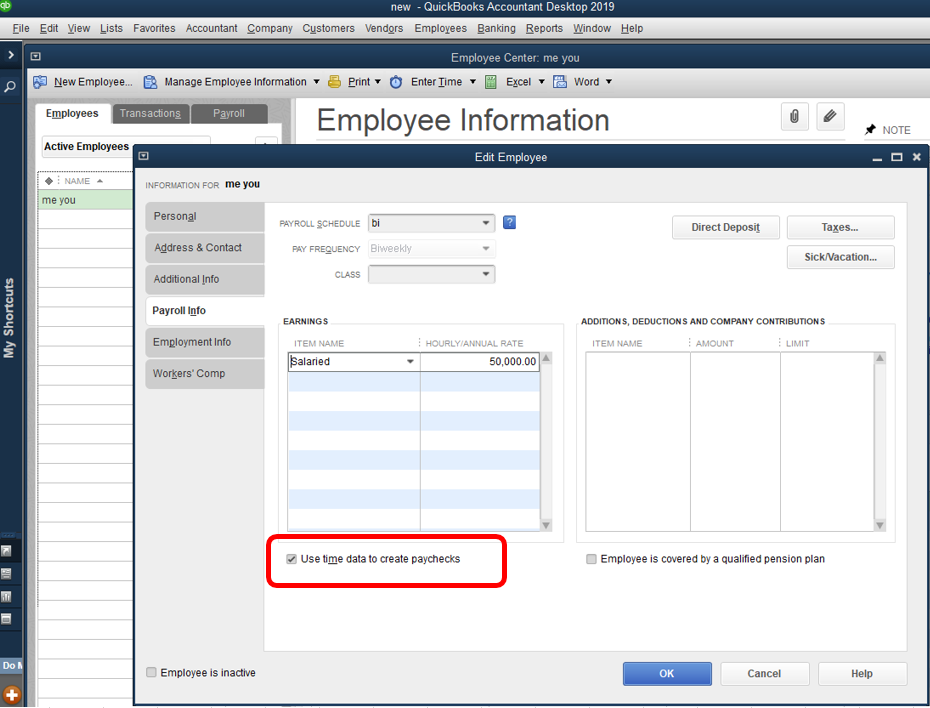Screen dimensions: 930x708
Task: Click the Sick/Vacation button
Action: (x=840, y=257)
